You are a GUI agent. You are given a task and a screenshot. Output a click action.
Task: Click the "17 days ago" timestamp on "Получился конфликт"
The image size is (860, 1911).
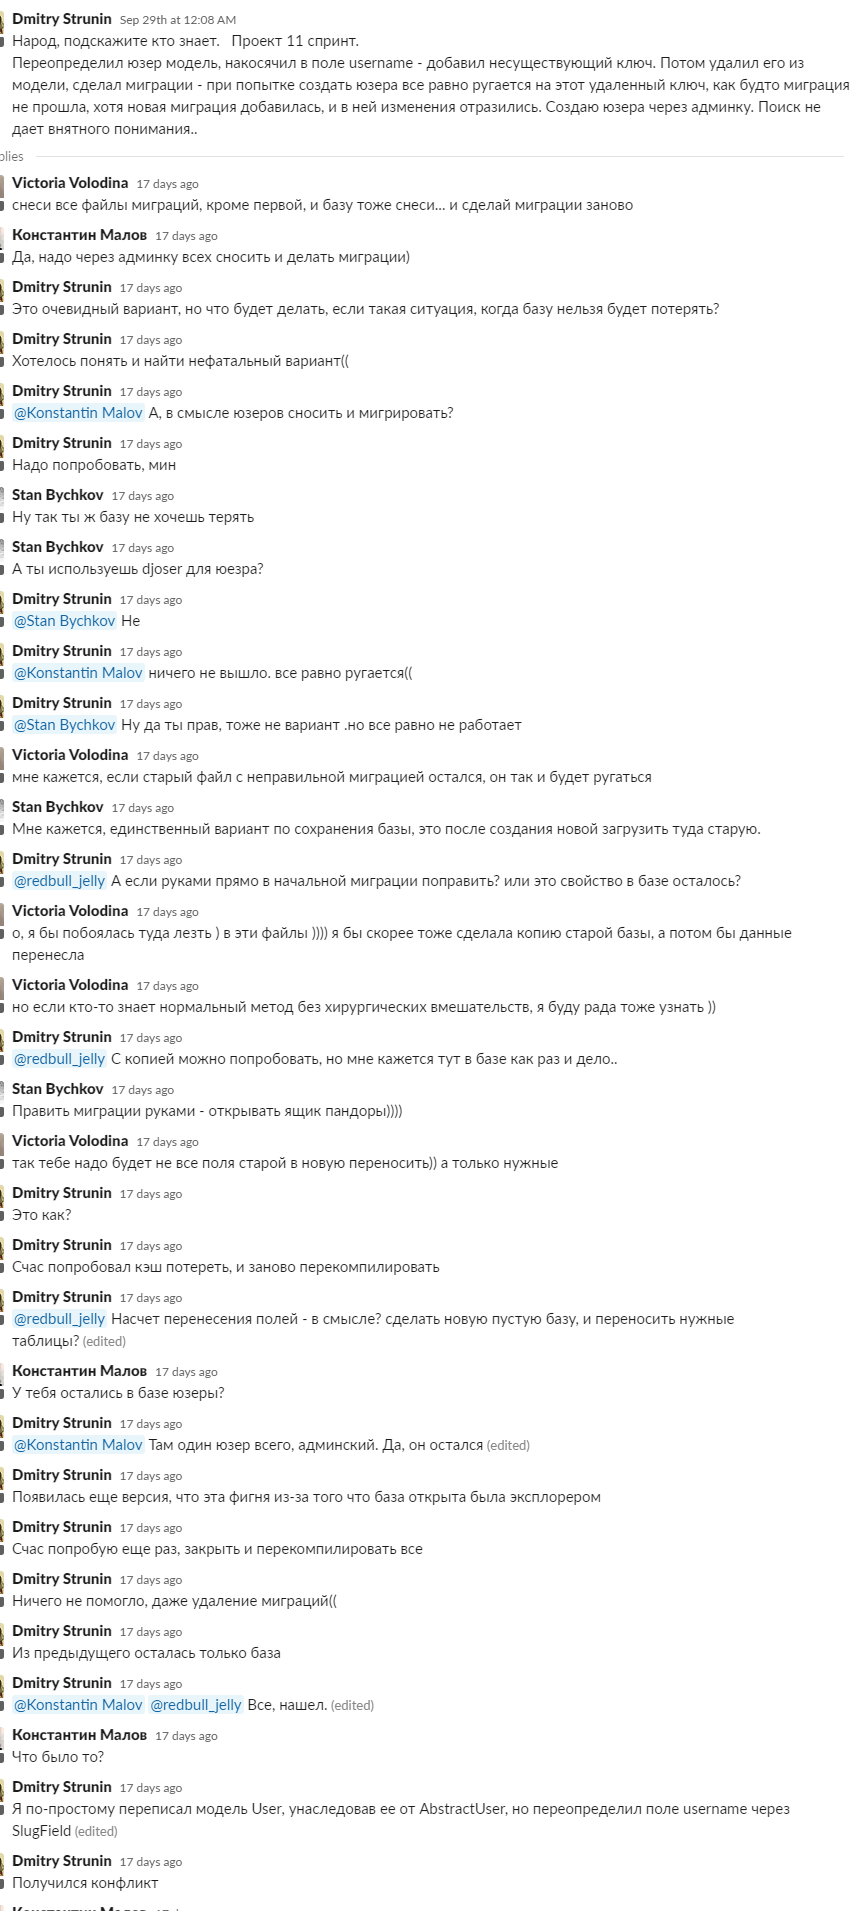coord(151,1862)
